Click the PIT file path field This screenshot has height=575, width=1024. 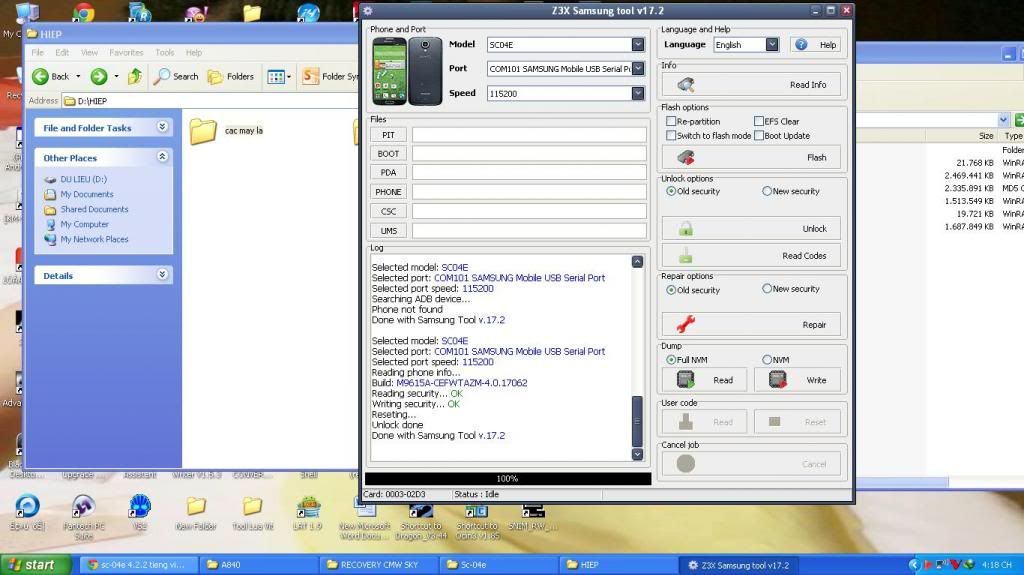click(529, 135)
